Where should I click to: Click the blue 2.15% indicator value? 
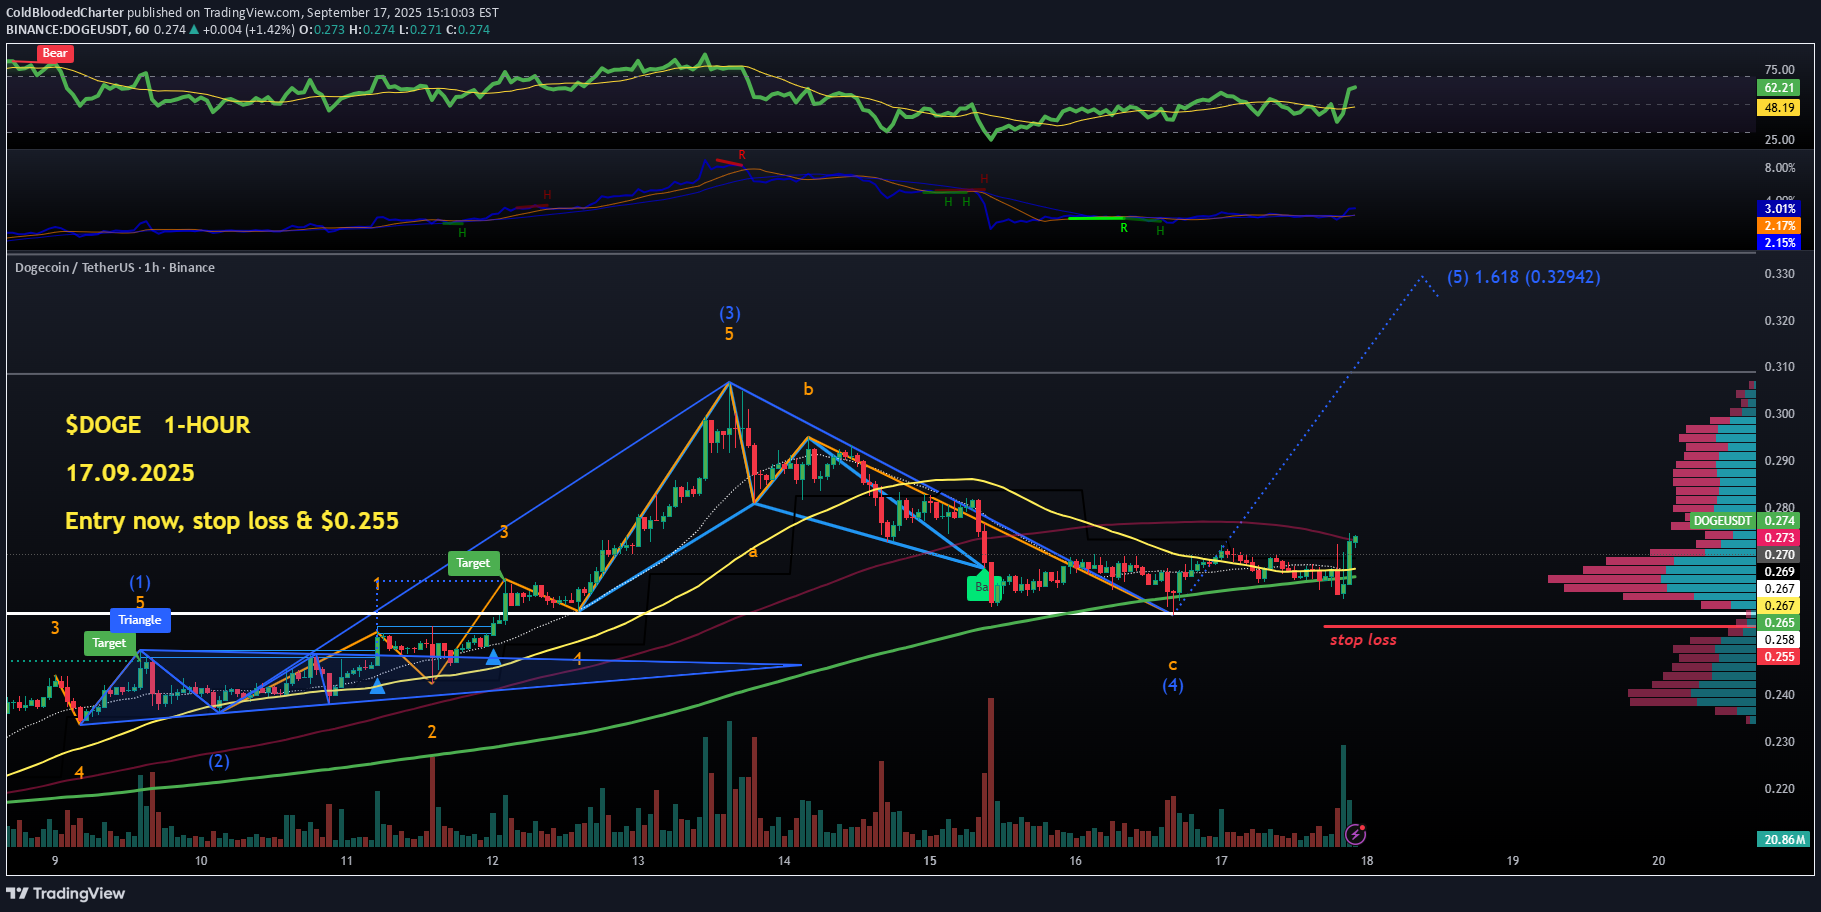1779,243
